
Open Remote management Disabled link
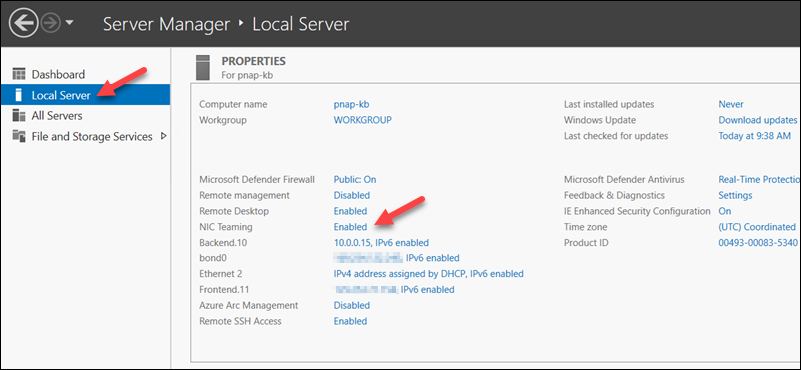tap(352, 195)
